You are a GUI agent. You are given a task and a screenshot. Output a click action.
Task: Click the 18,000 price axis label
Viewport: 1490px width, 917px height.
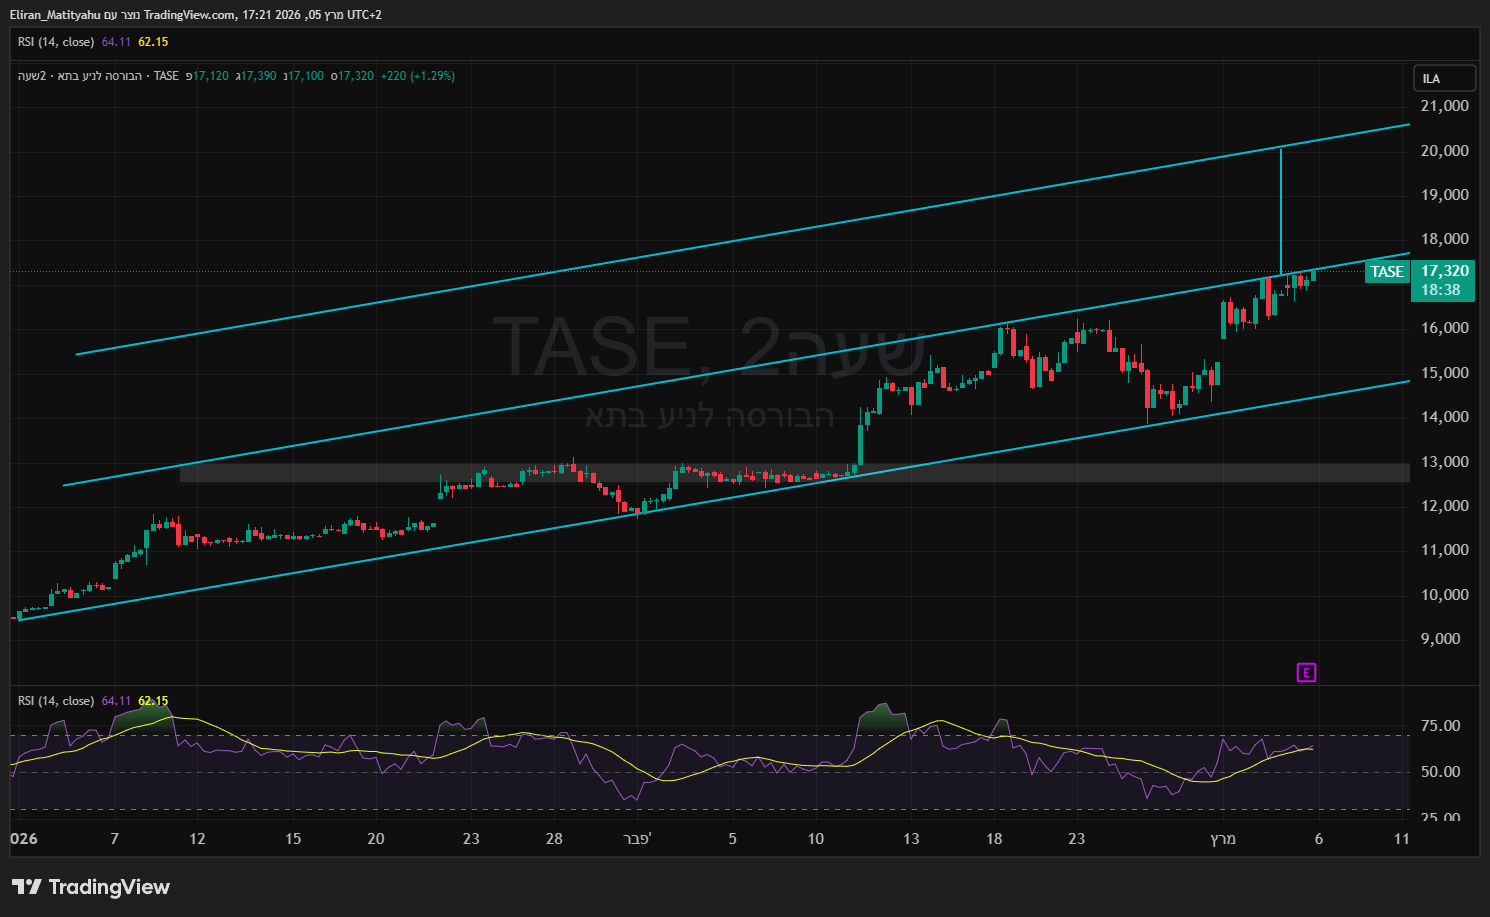click(1445, 239)
